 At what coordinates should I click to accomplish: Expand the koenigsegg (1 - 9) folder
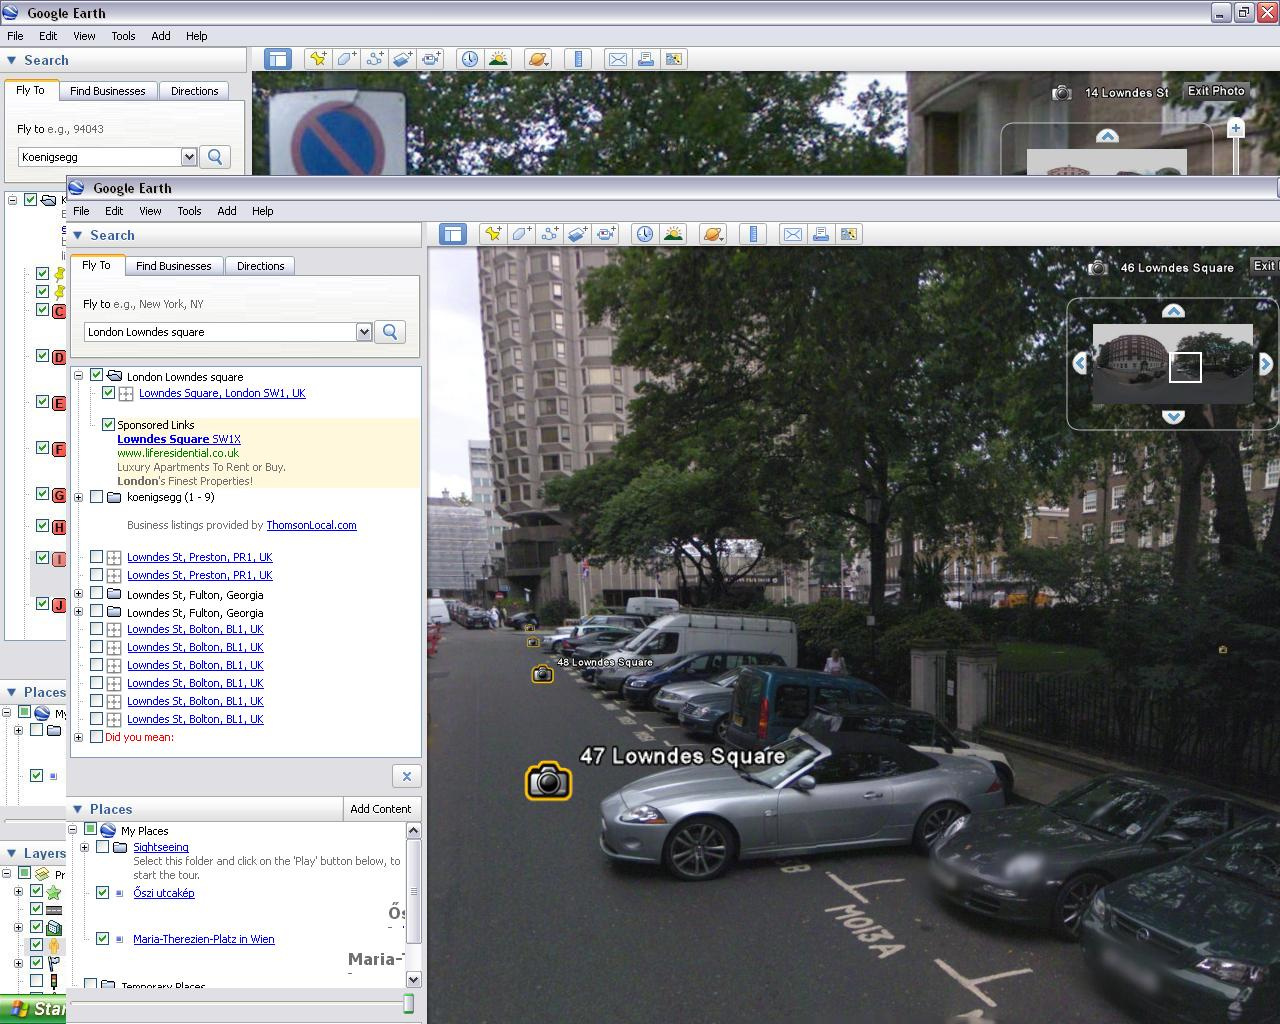[78, 497]
